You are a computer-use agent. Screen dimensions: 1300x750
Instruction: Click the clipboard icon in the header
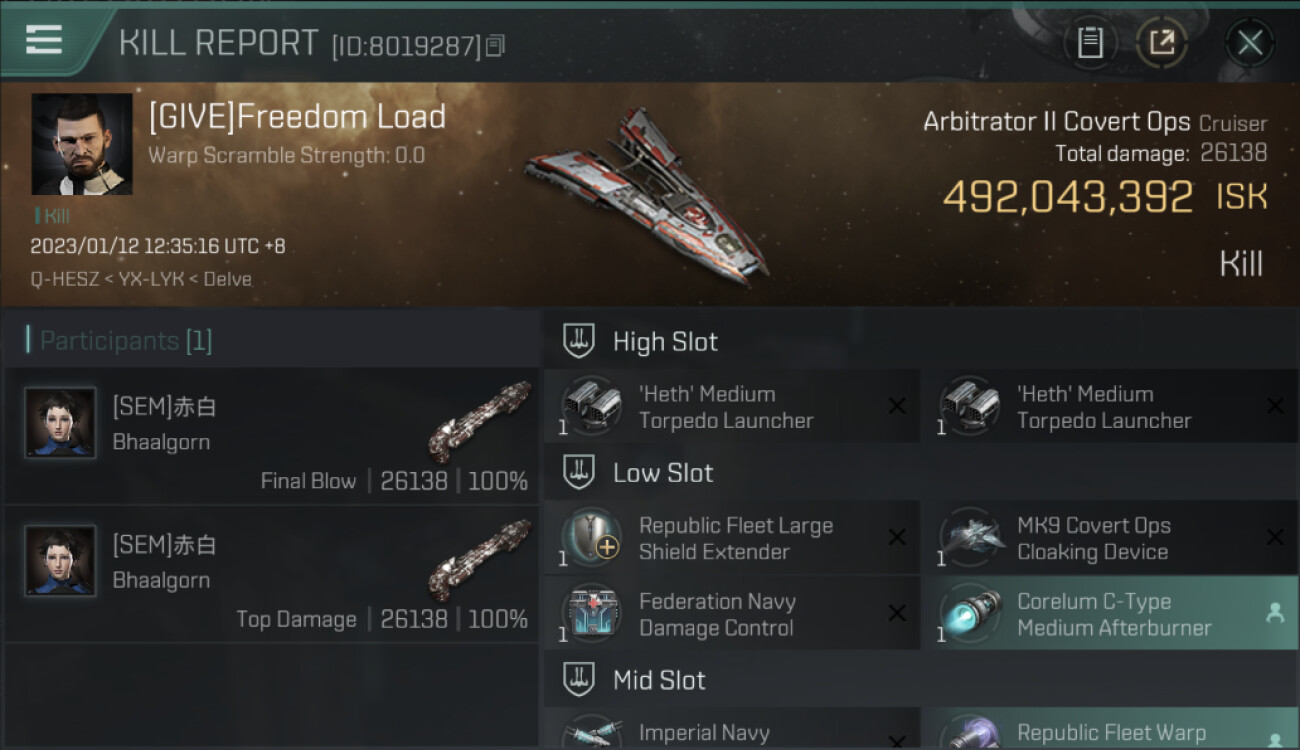click(1090, 43)
